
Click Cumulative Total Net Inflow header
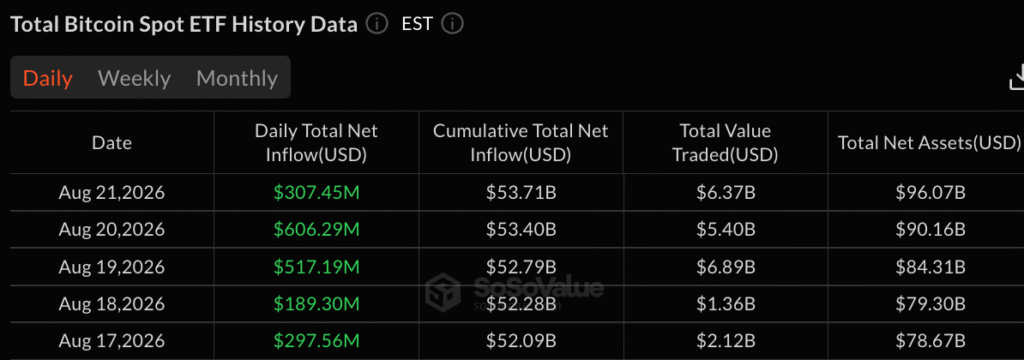pyautogui.click(x=520, y=142)
